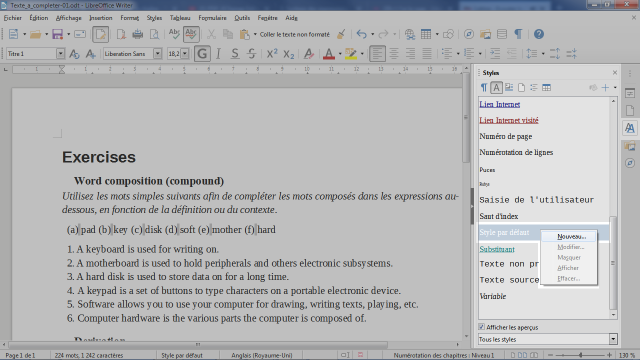Screen dimensions: 640x360
Task: Click Coller le texte non formaté button
Action: [295, 34]
